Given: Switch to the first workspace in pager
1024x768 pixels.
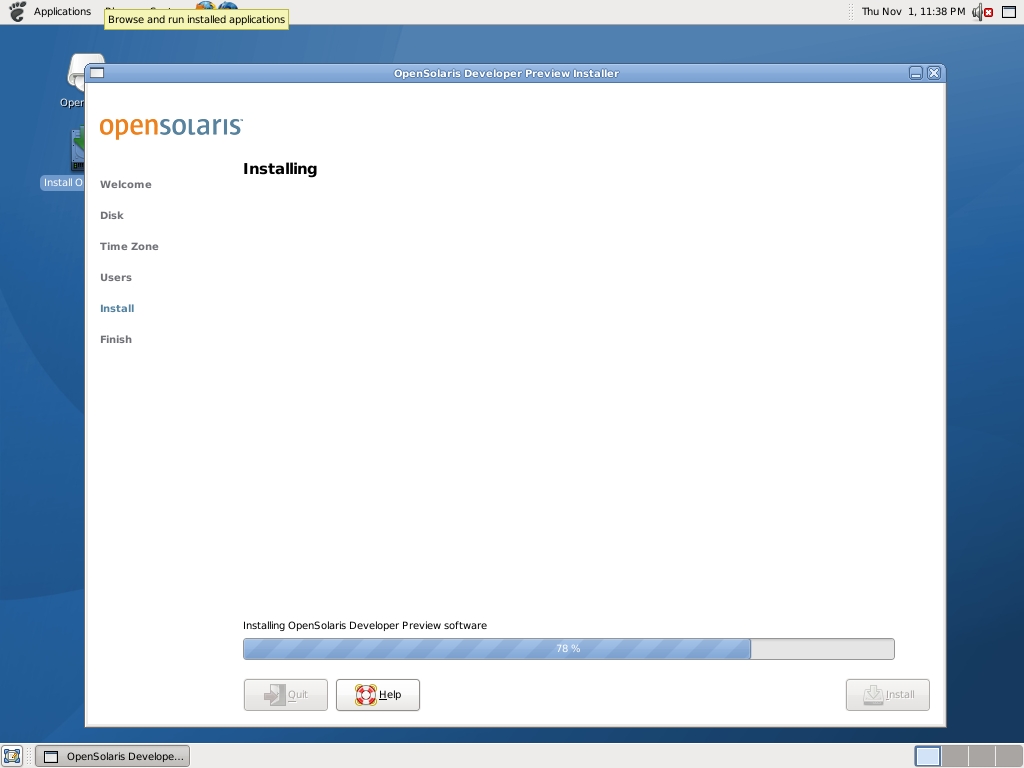Looking at the screenshot, I should point(928,756).
